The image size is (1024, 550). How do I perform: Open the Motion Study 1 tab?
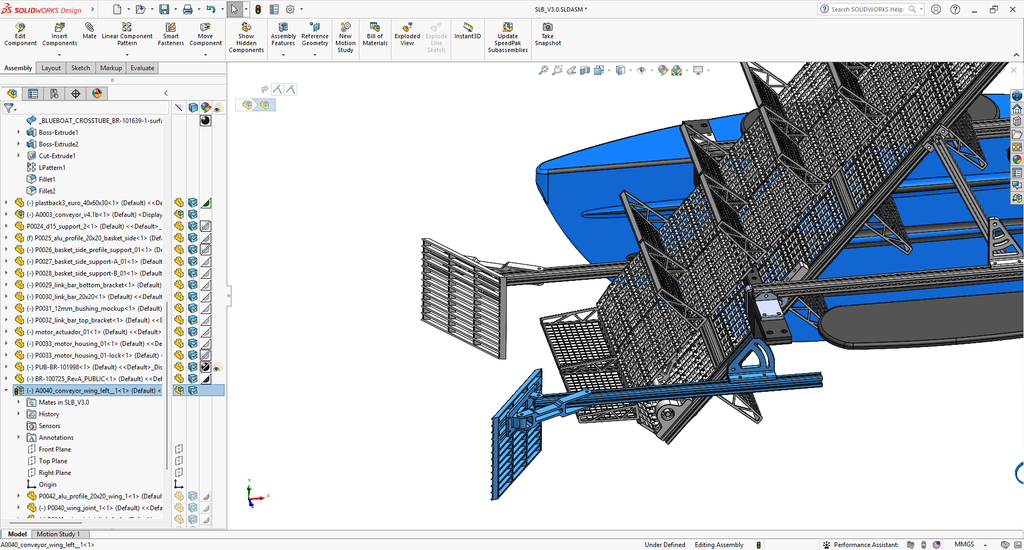(x=58, y=534)
